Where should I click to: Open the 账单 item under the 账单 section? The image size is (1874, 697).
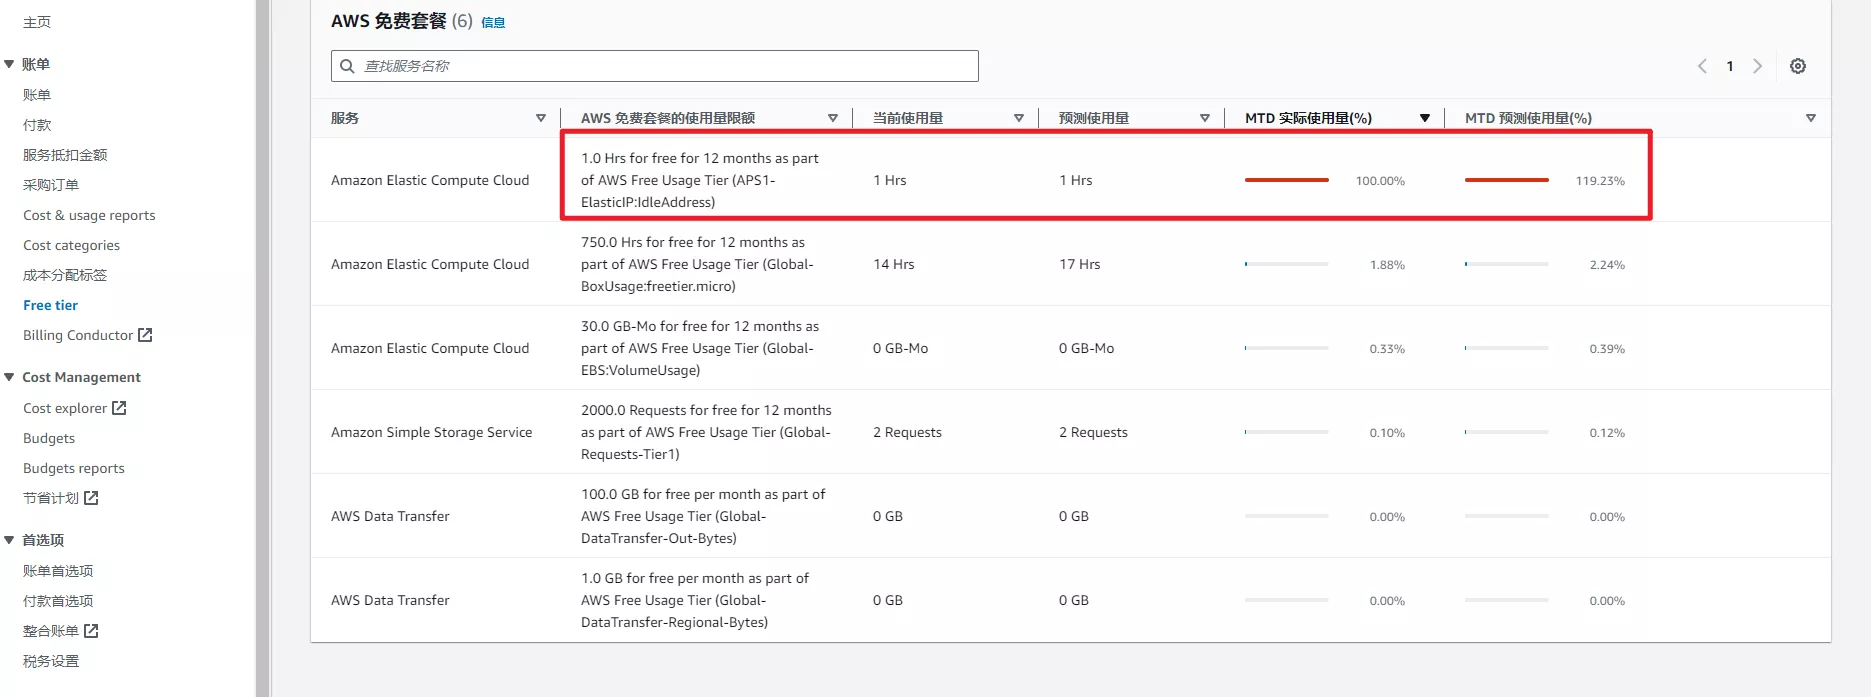tap(37, 95)
